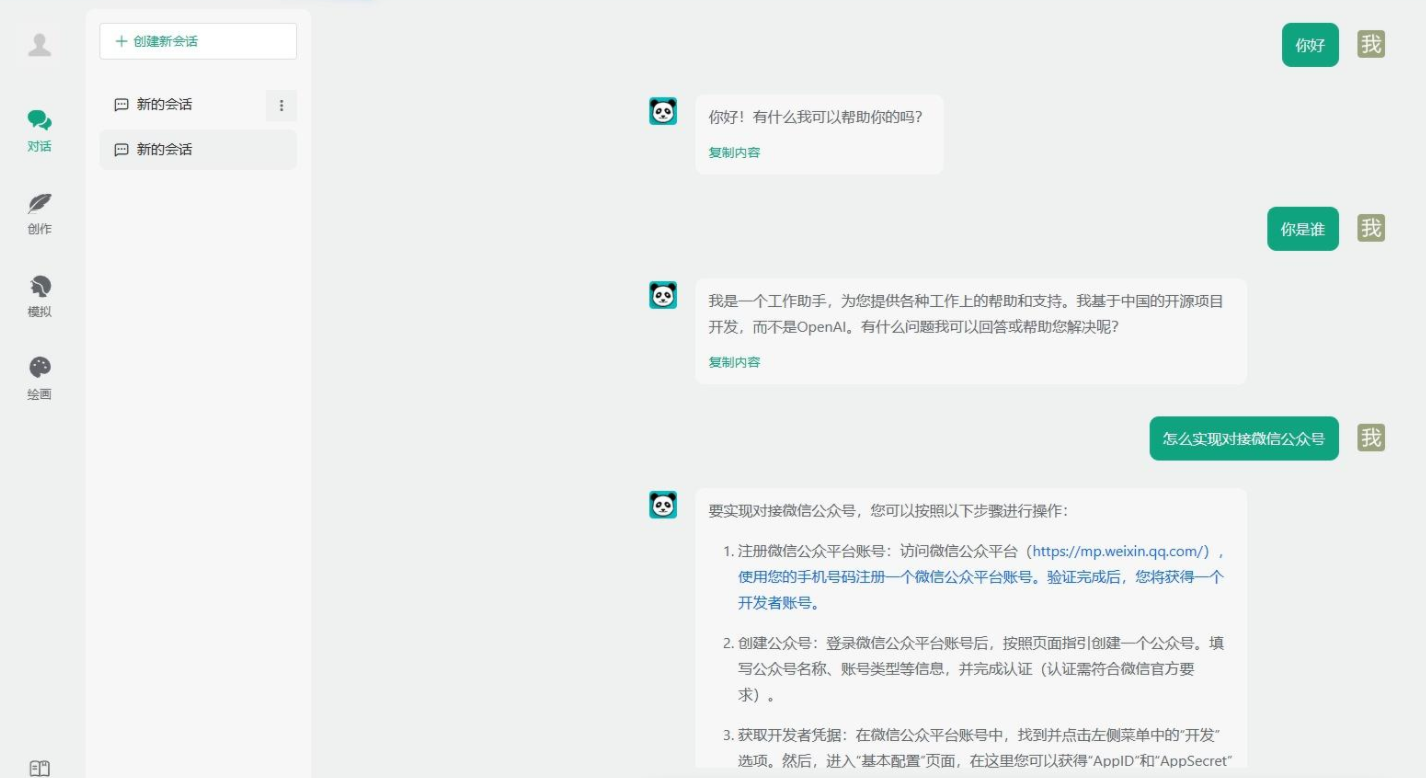Copy the work assistant reply via 复制内容
The width and height of the screenshot is (1426, 778).
[734, 362]
